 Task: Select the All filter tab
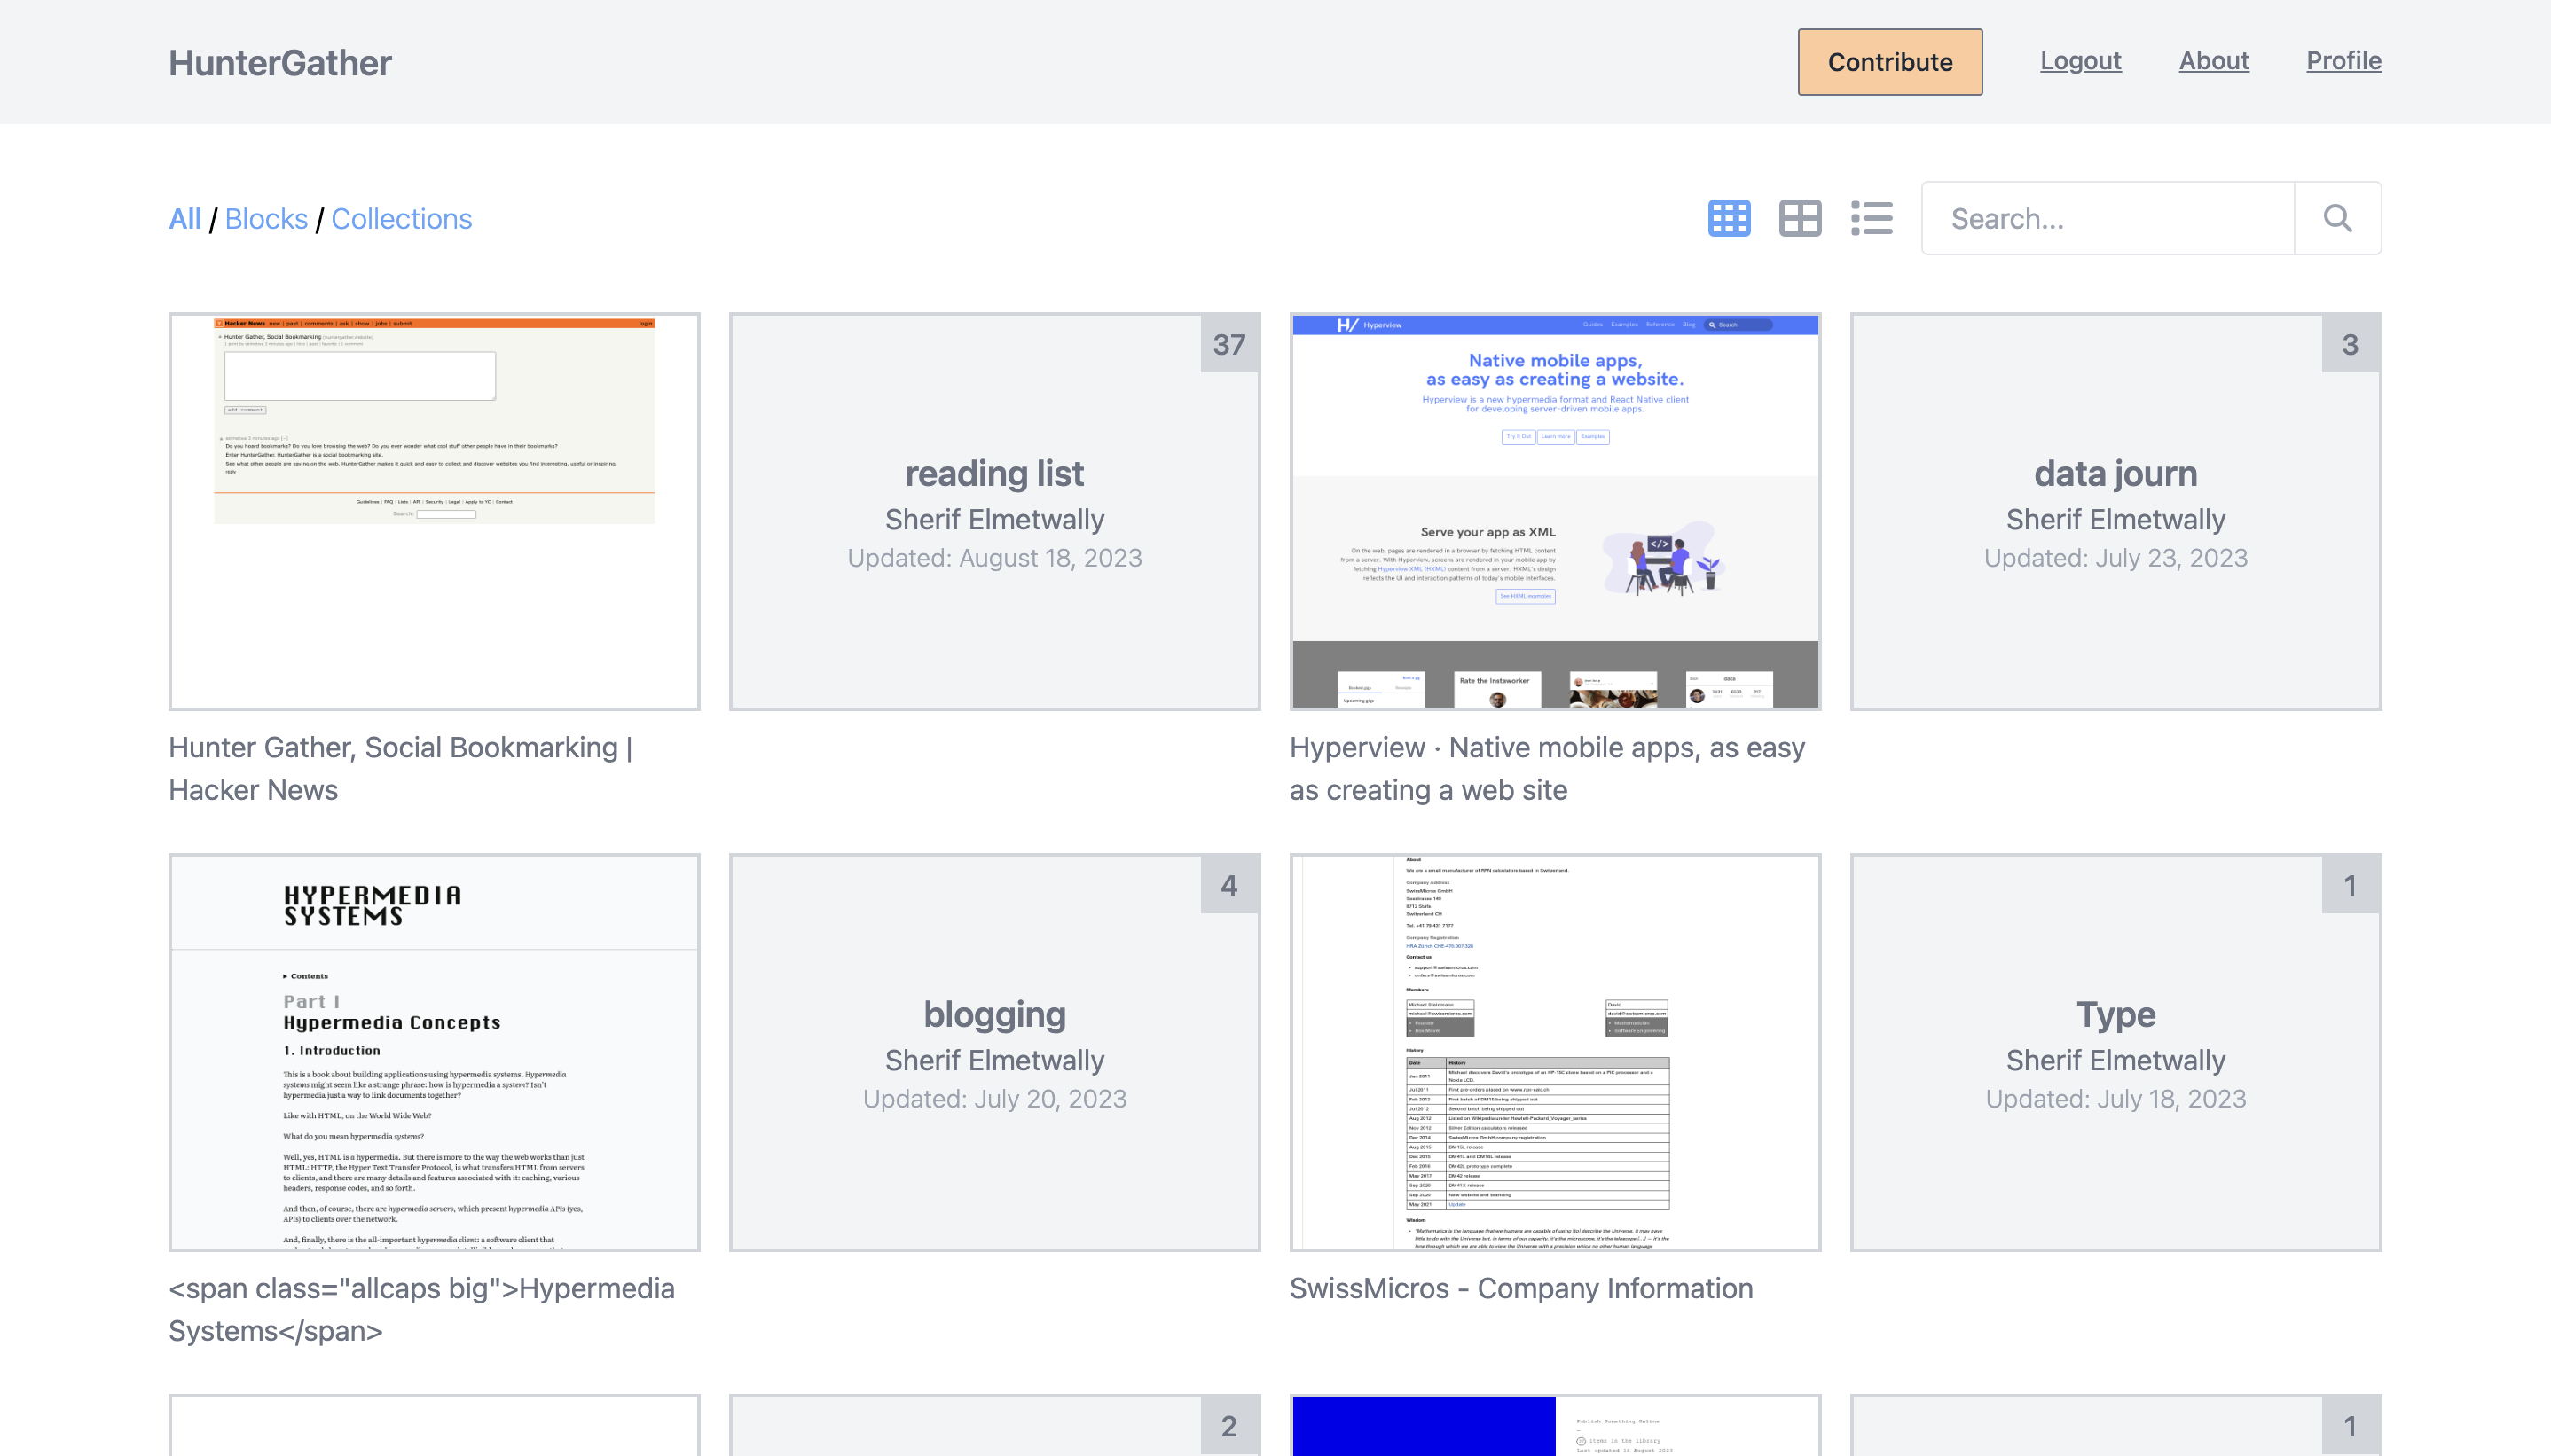point(185,219)
